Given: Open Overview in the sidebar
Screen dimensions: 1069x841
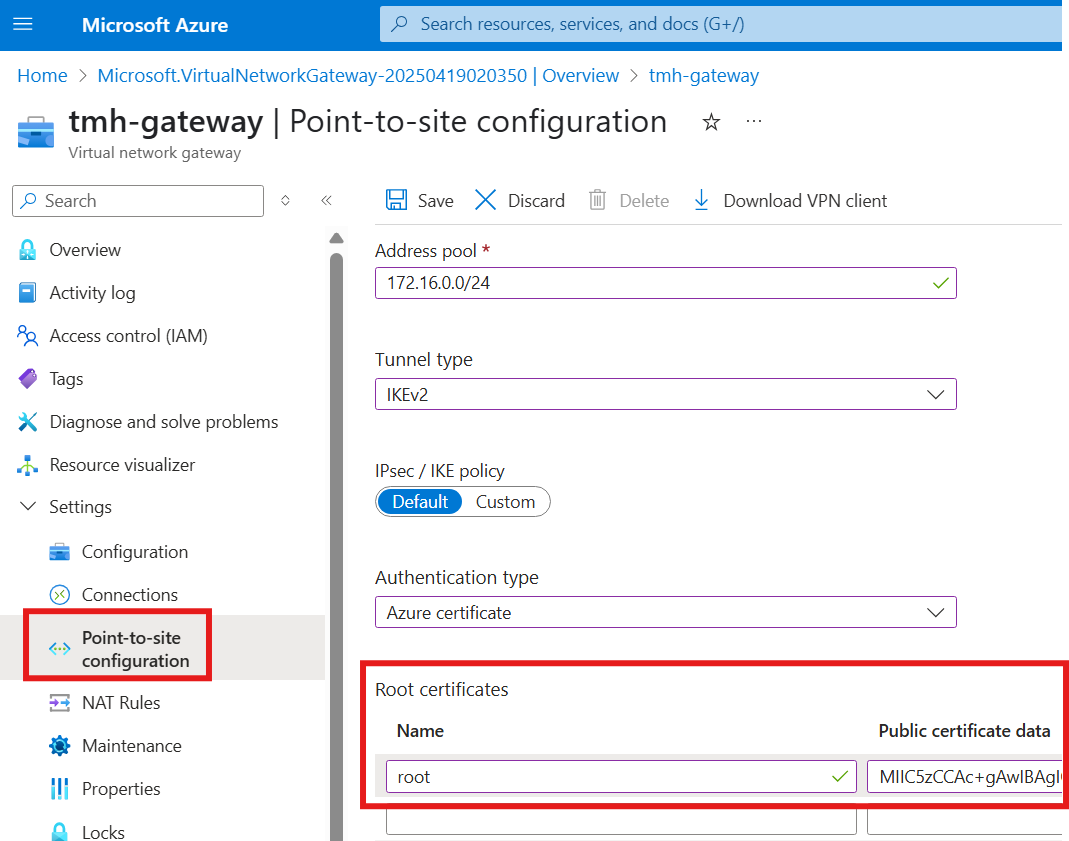Looking at the screenshot, I should 85,250.
